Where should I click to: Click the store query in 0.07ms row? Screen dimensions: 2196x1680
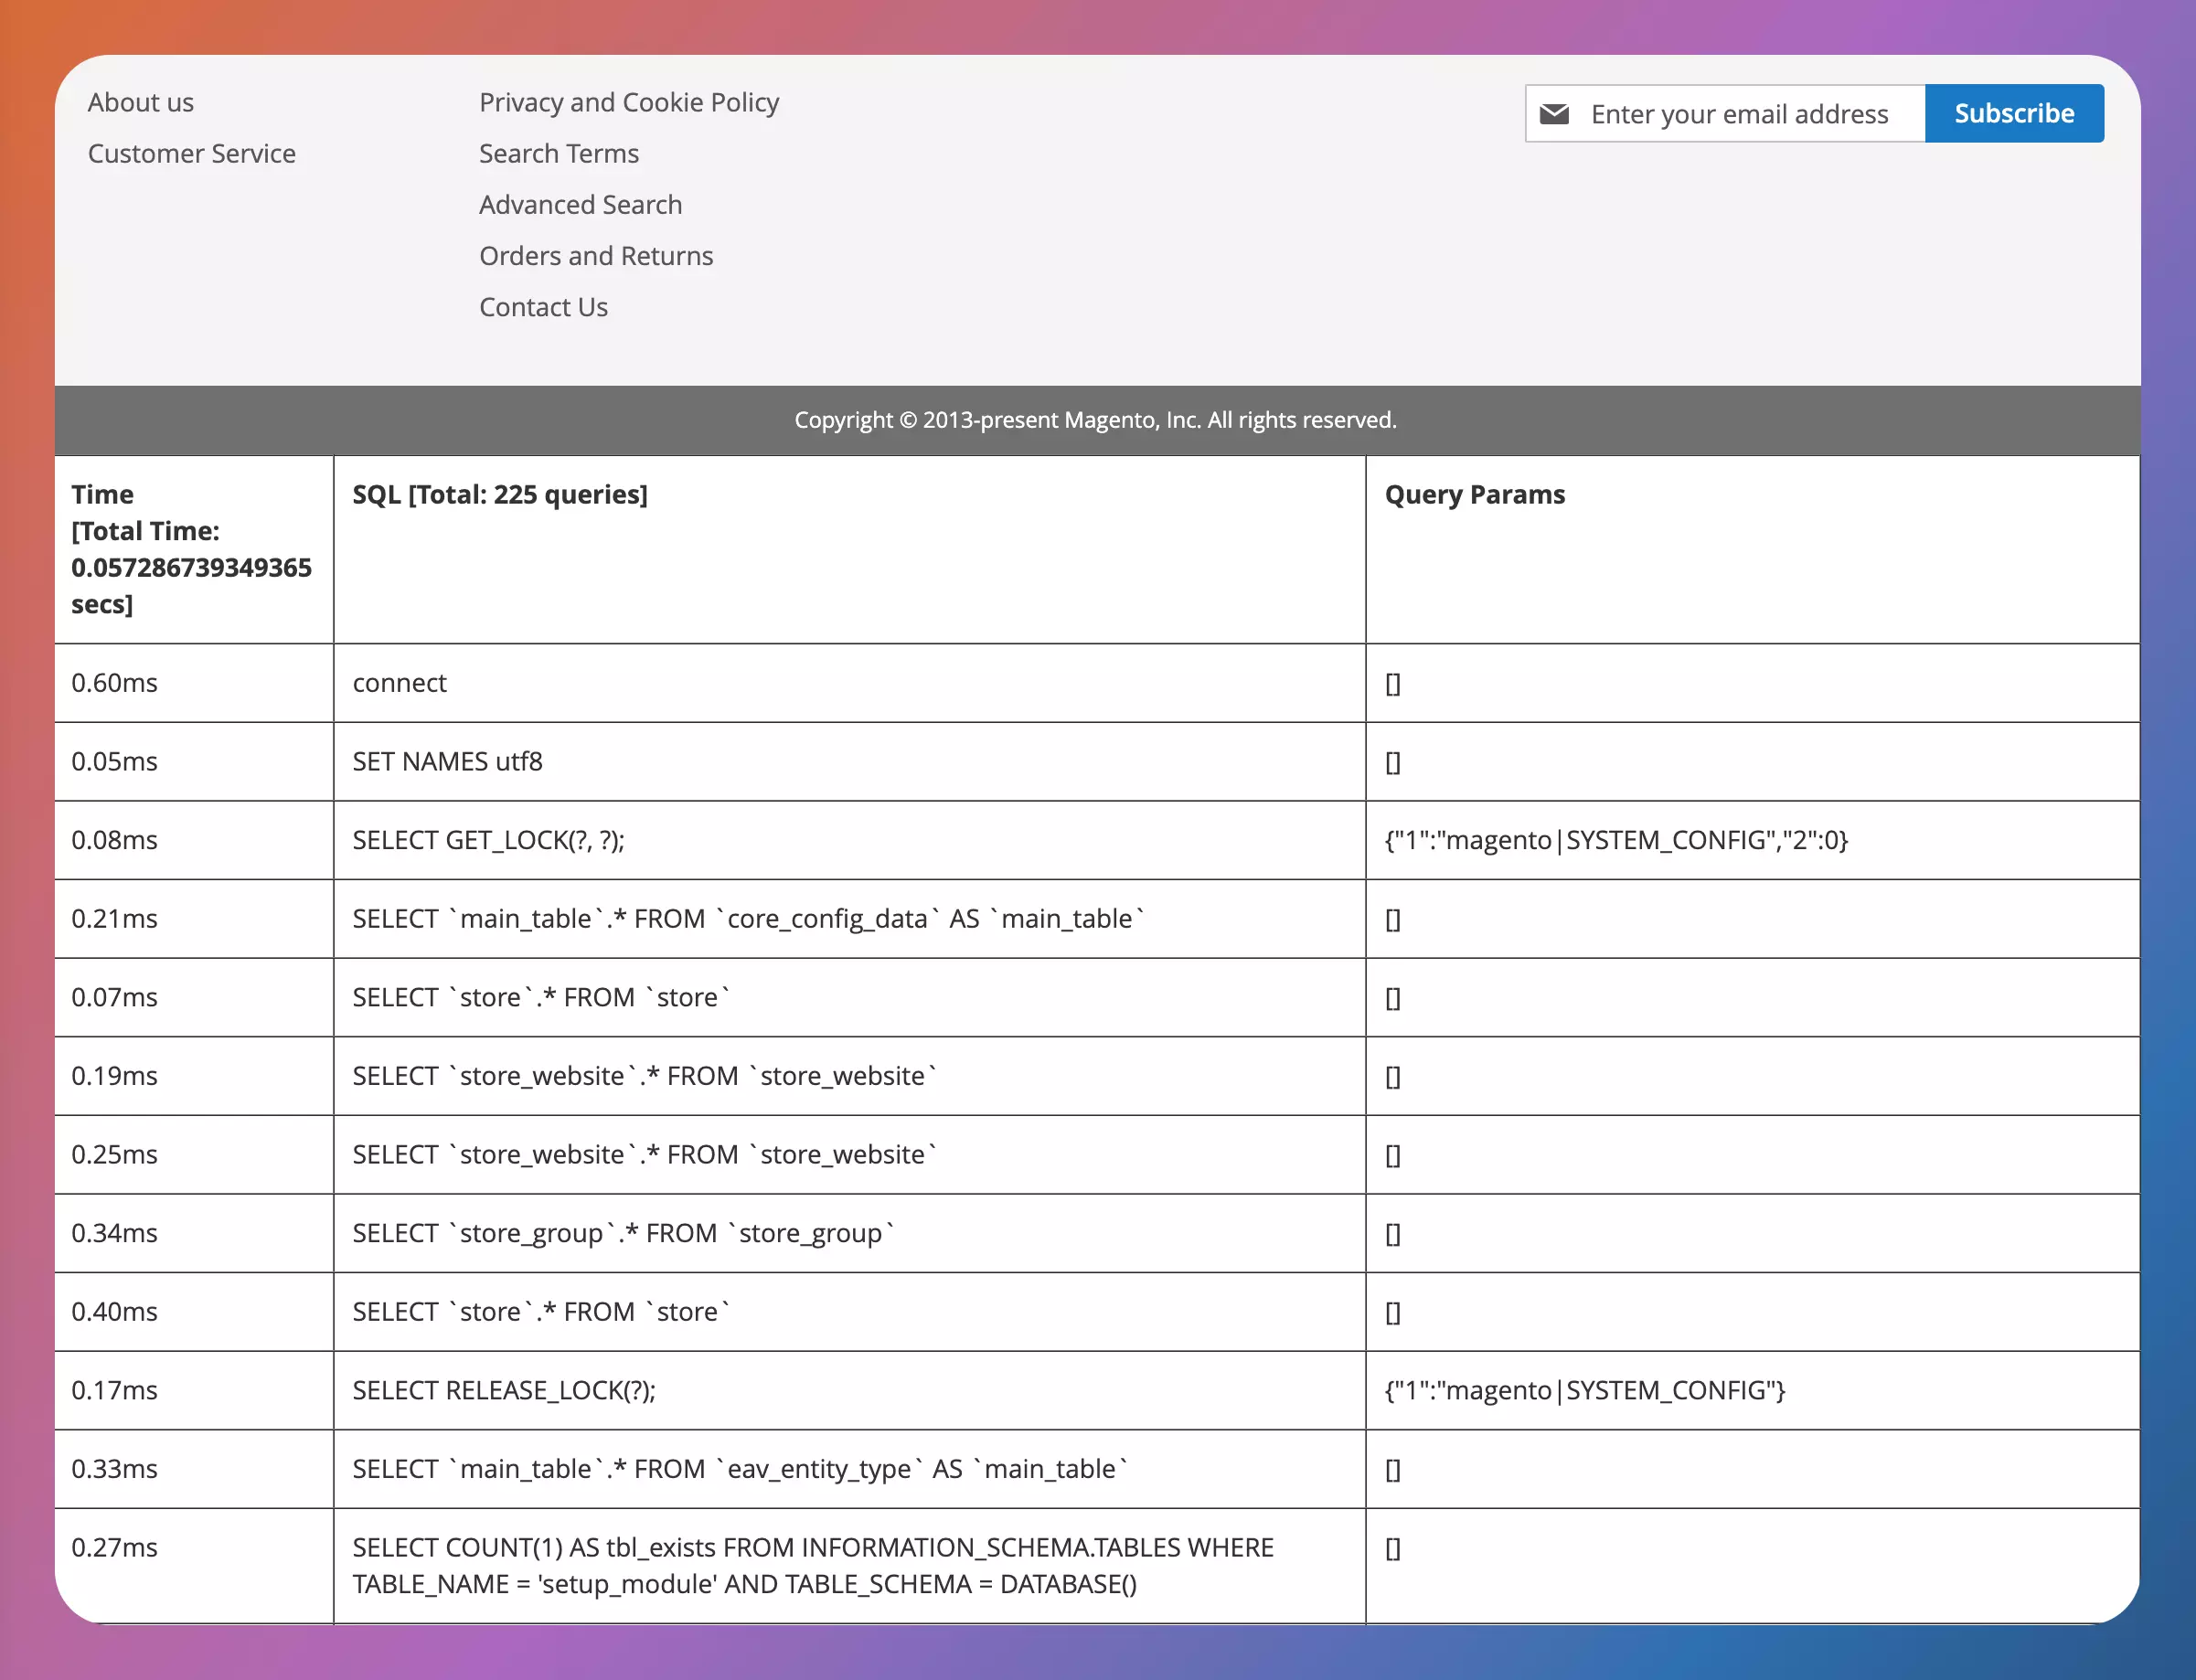click(x=850, y=997)
